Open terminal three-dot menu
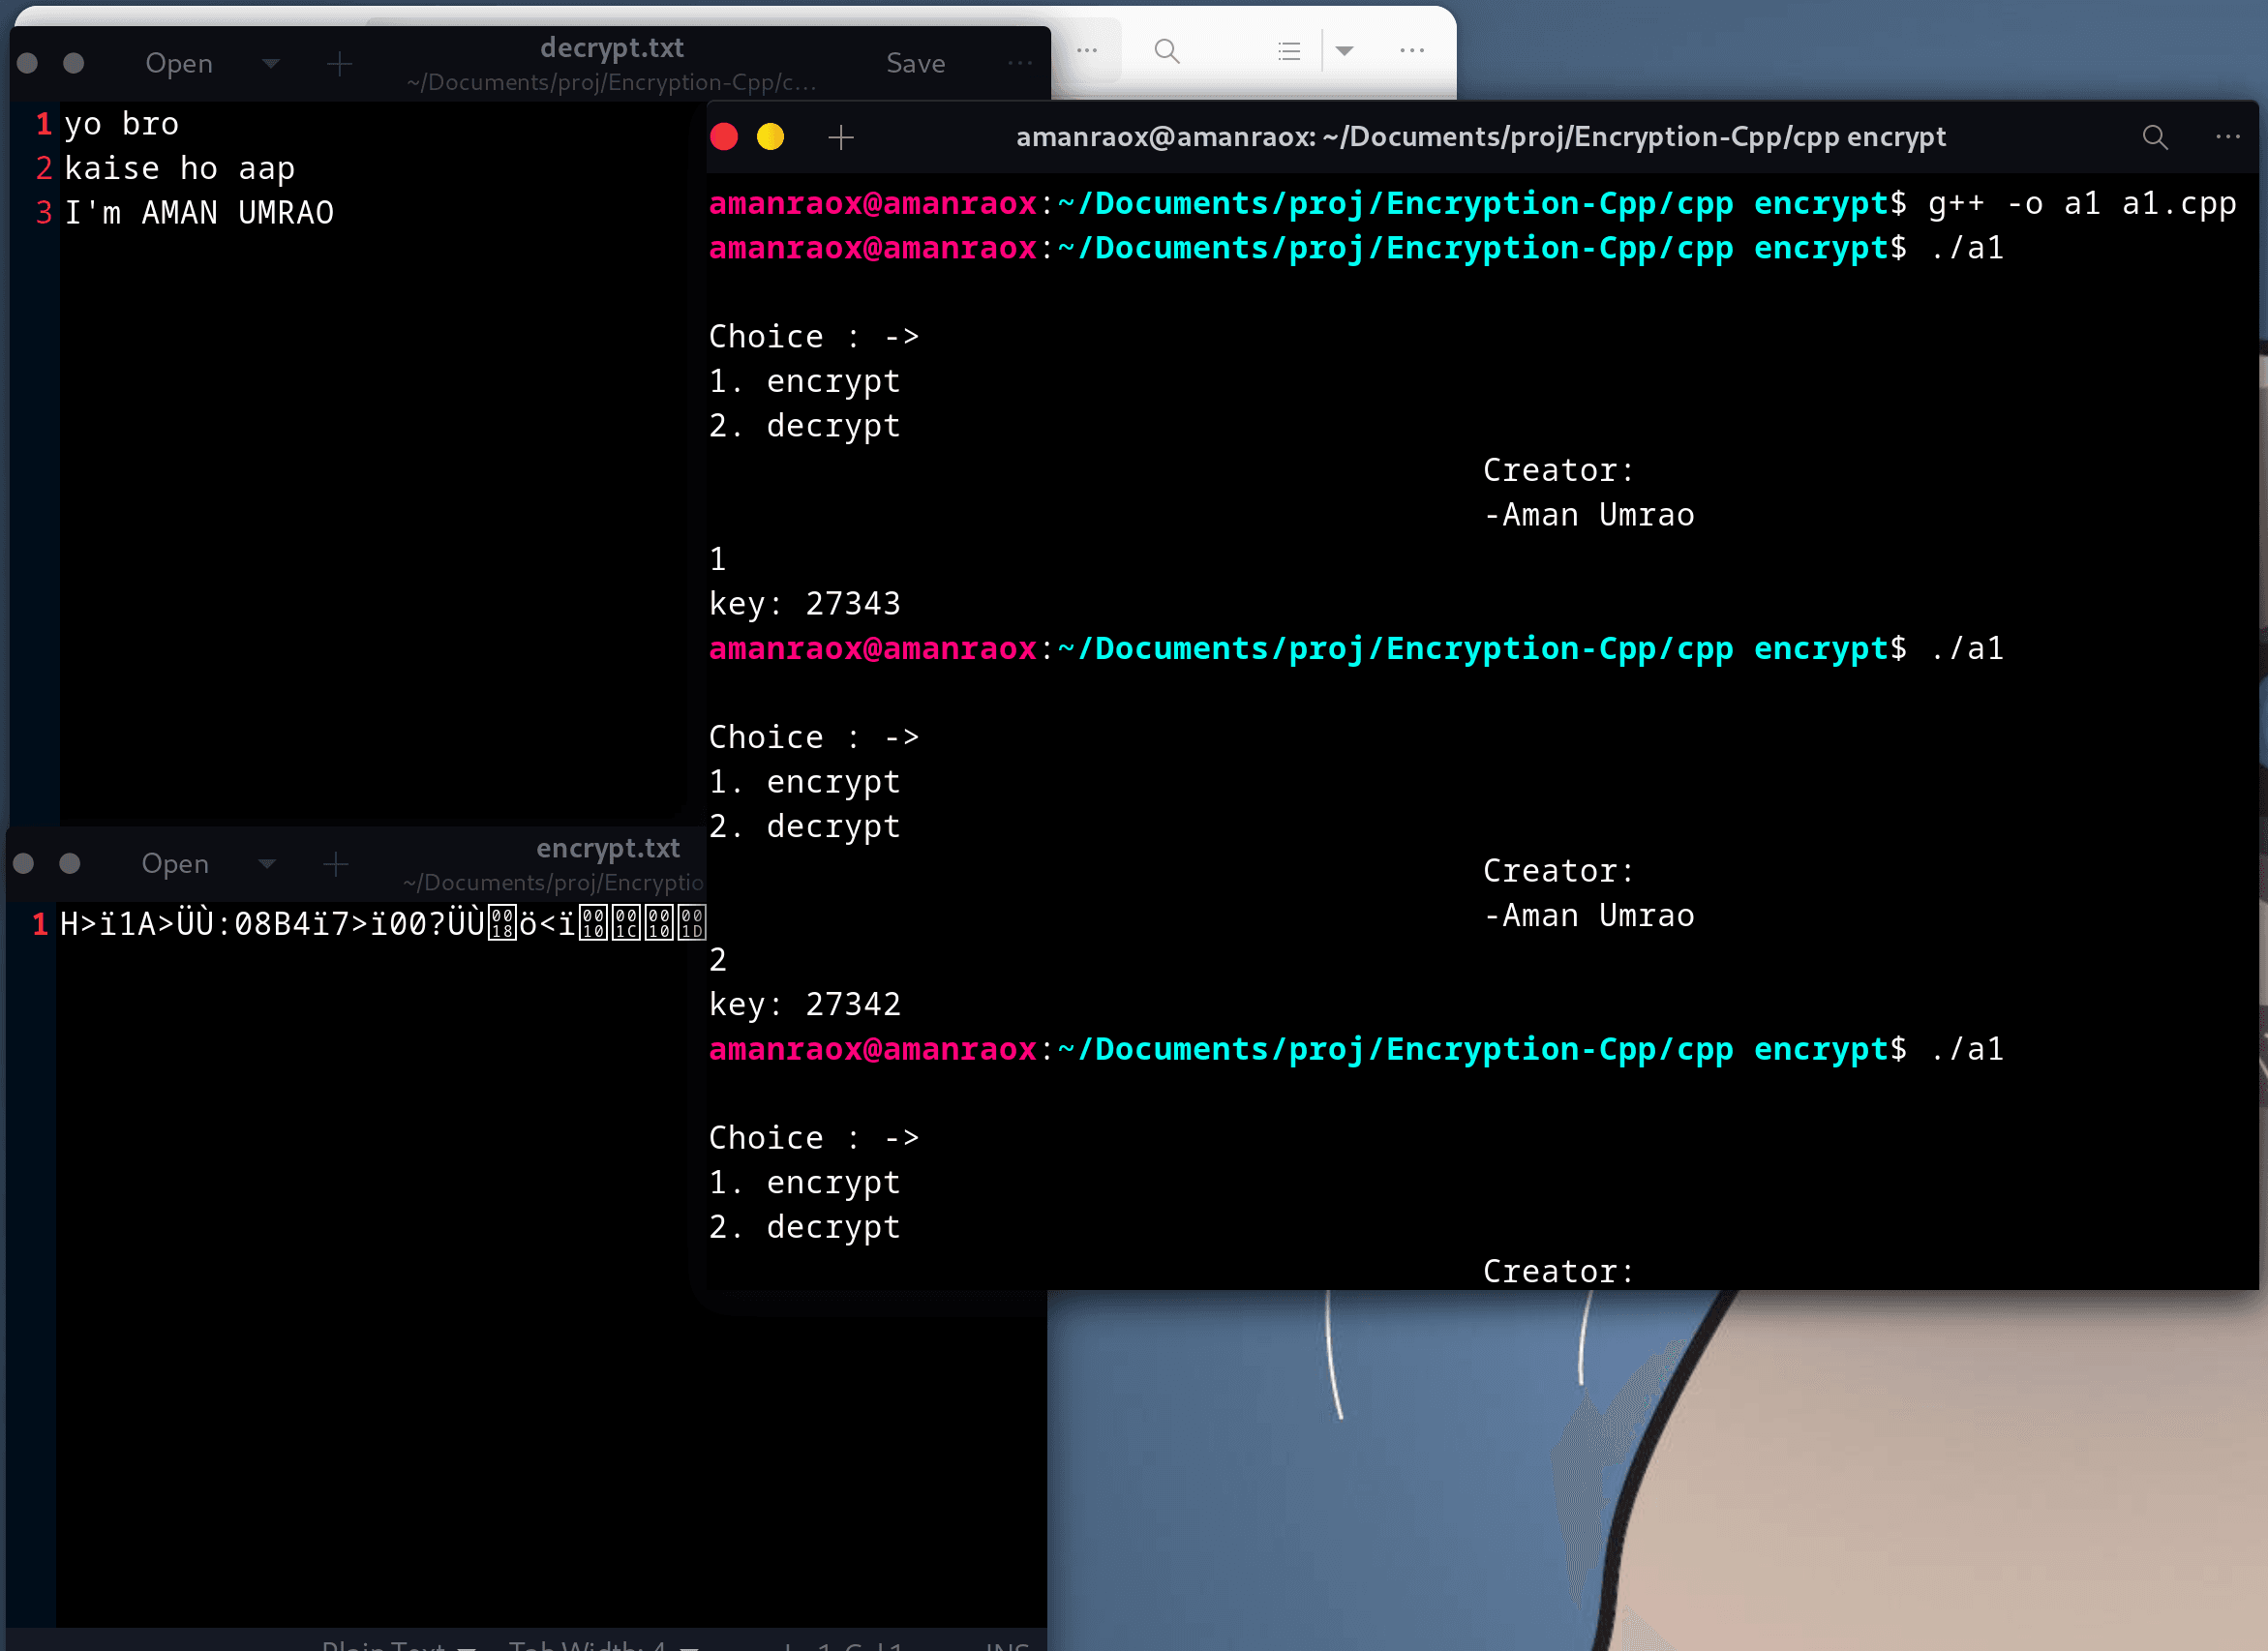Viewport: 2268px width, 1651px height. click(x=2228, y=137)
